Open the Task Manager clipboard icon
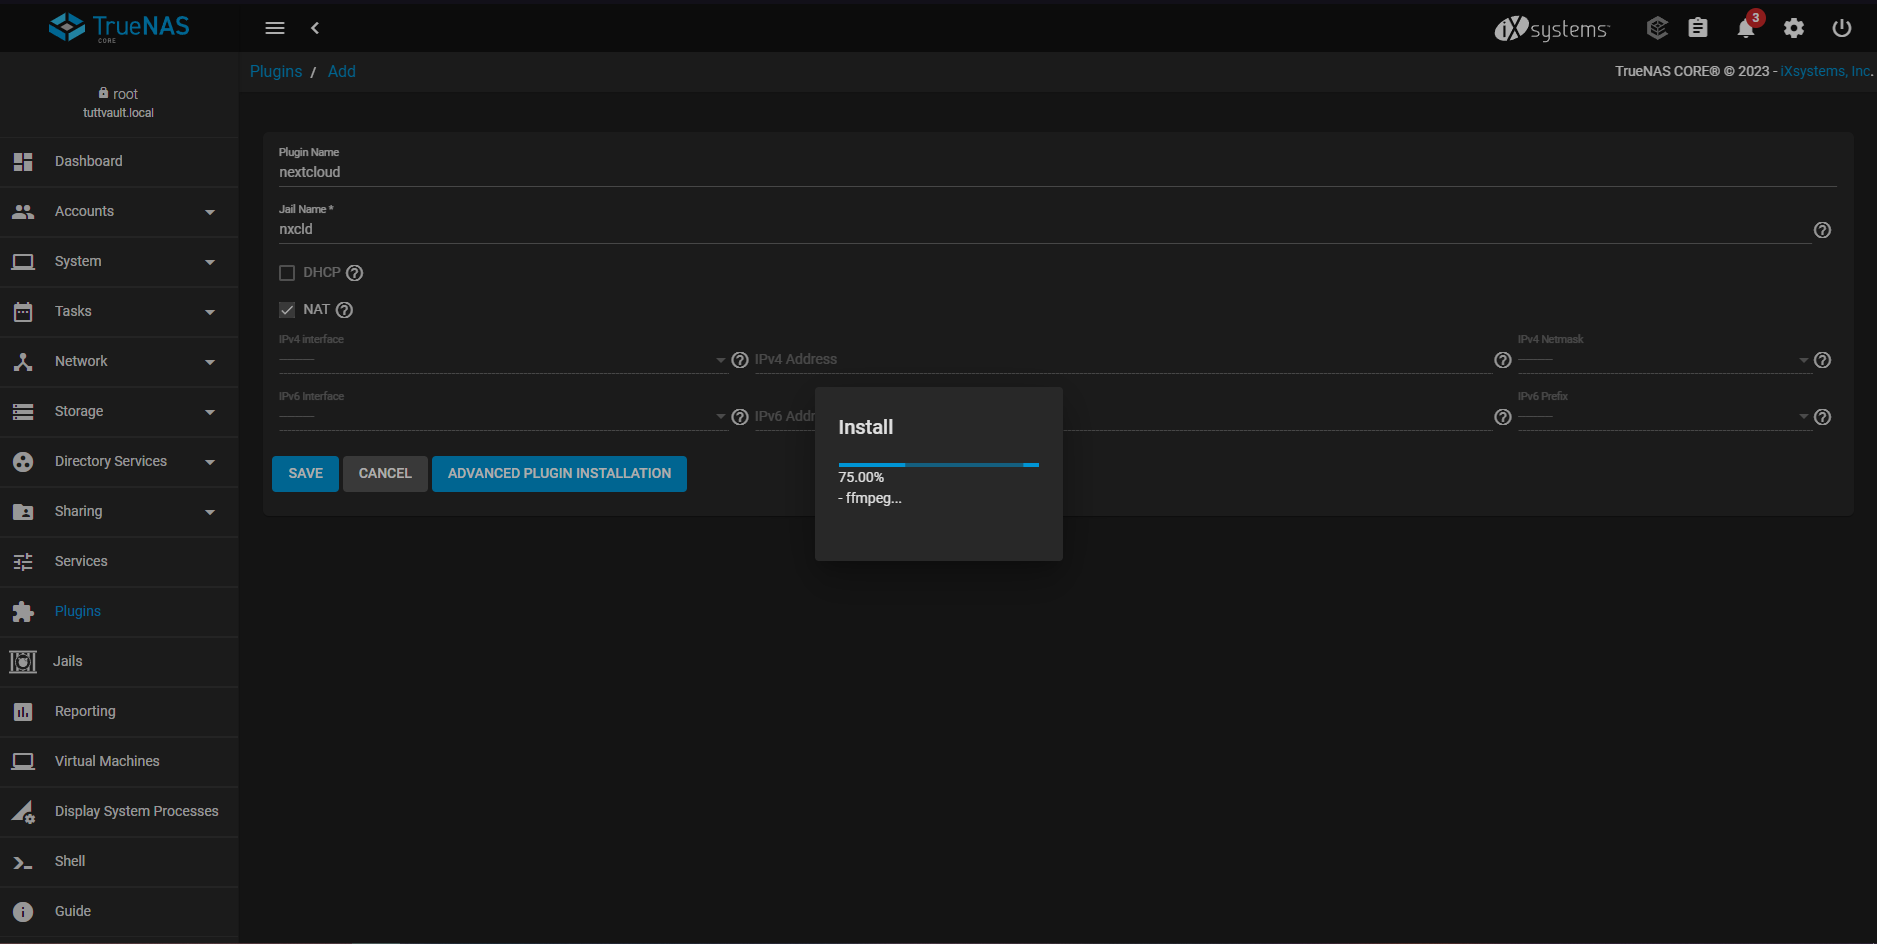 tap(1698, 28)
